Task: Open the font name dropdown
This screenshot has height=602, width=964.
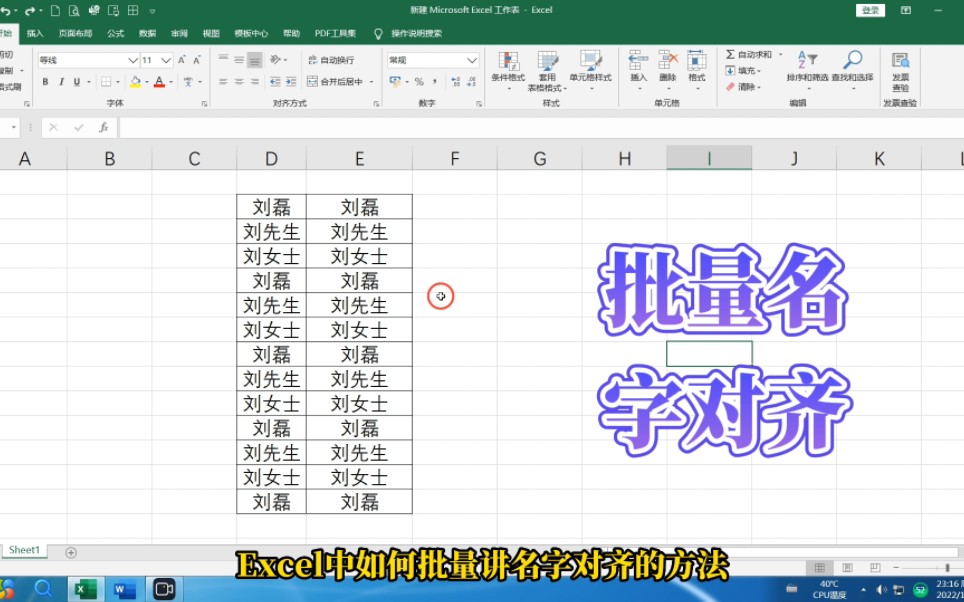Action: pos(133,59)
